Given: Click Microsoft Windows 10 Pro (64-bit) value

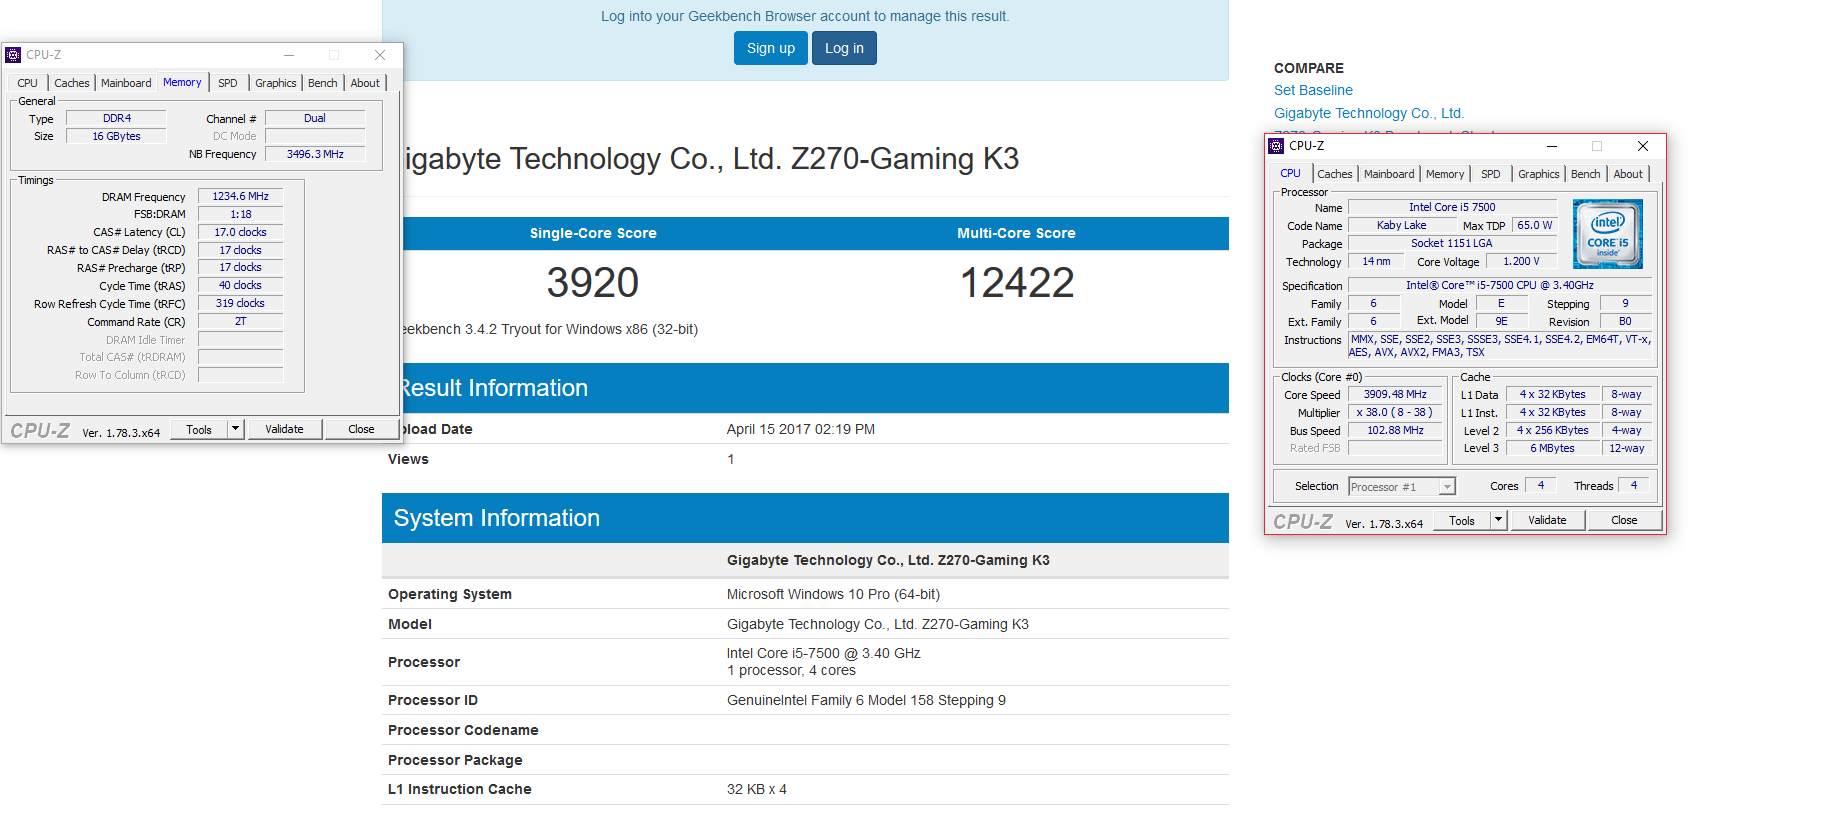Looking at the screenshot, I should click(833, 594).
